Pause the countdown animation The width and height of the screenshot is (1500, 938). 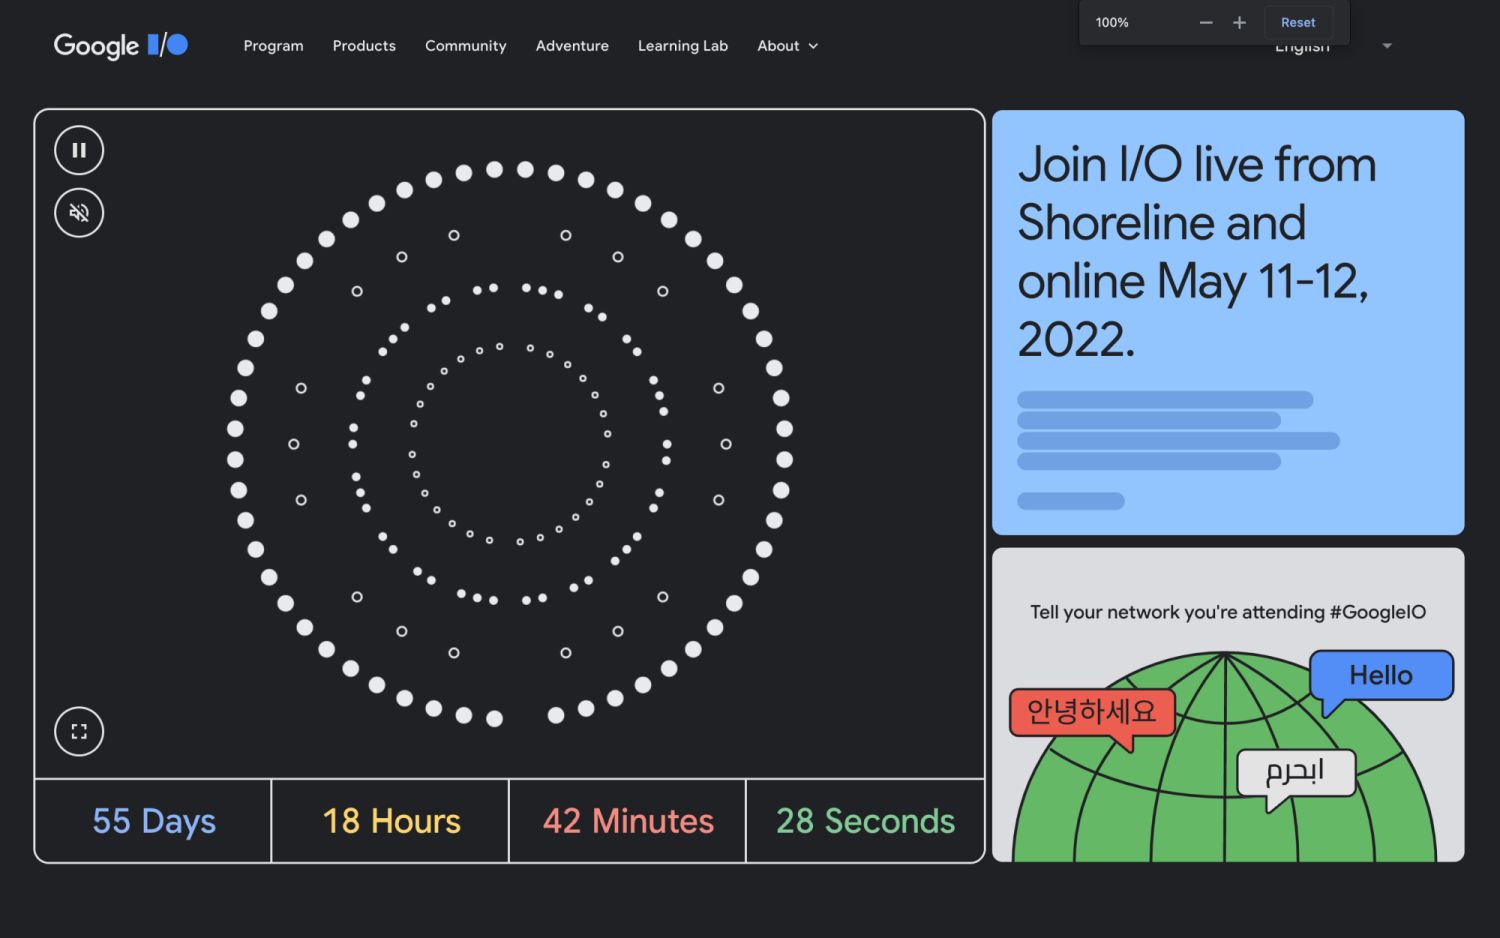click(x=79, y=151)
